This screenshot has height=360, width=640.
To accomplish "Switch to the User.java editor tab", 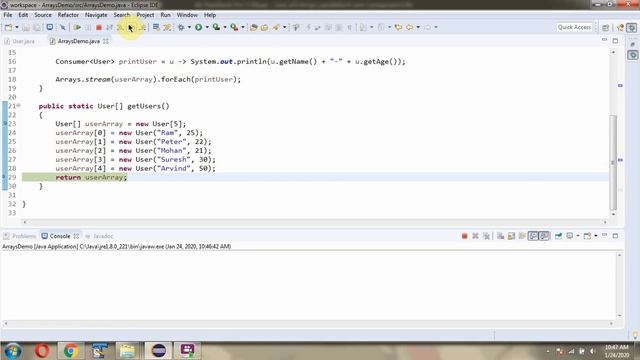I will point(20,41).
